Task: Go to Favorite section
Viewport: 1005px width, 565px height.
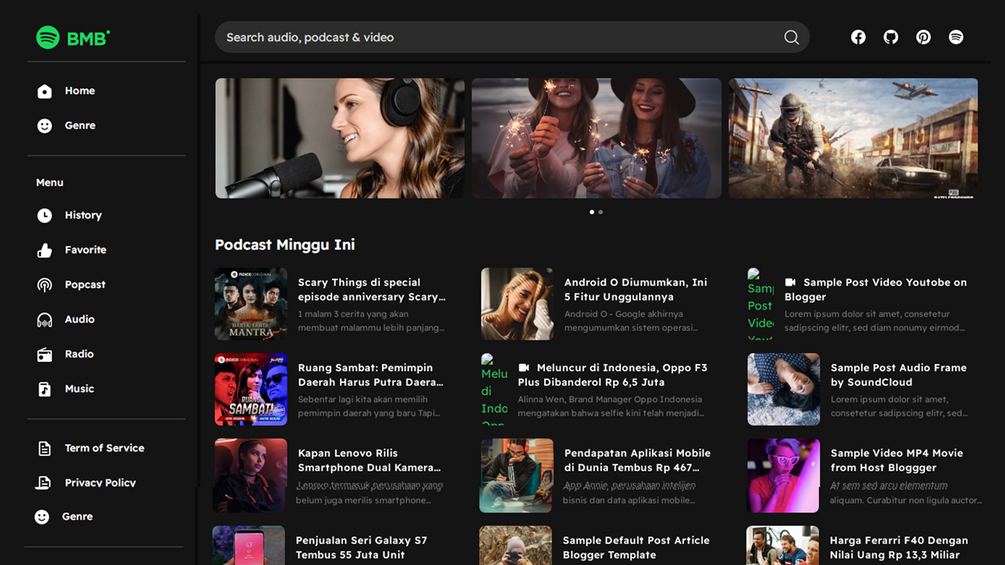Action: (x=85, y=250)
